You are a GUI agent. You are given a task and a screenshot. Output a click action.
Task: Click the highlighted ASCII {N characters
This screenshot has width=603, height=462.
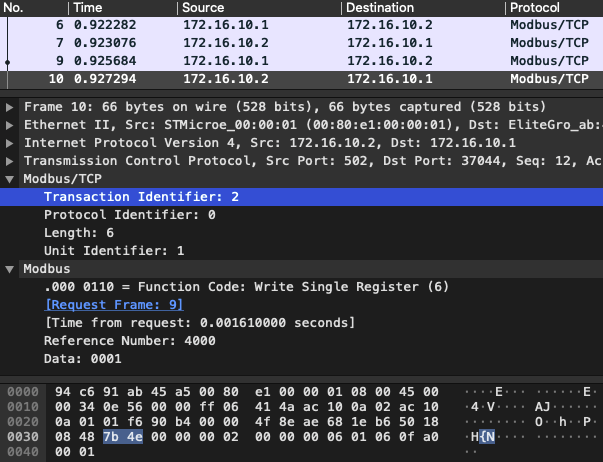click(x=487, y=437)
